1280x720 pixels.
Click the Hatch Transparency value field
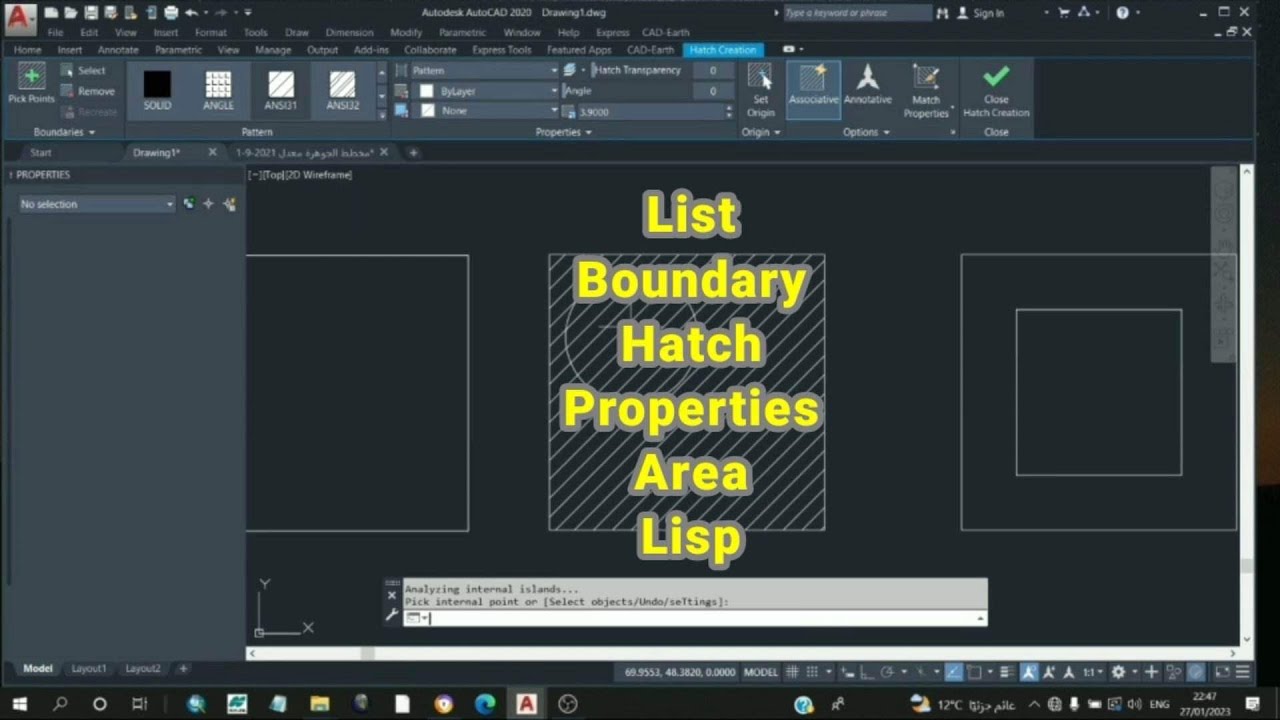pyautogui.click(x=713, y=71)
